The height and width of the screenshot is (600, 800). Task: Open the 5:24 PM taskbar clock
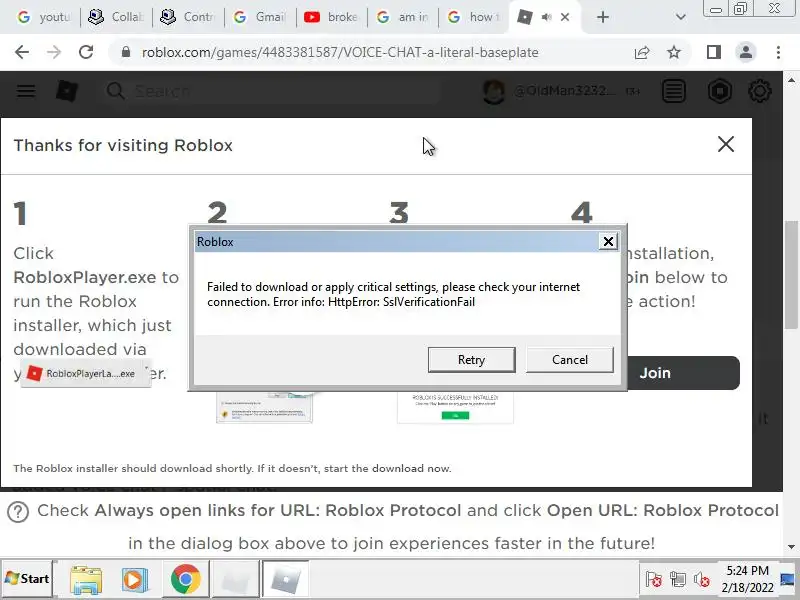[747, 579]
